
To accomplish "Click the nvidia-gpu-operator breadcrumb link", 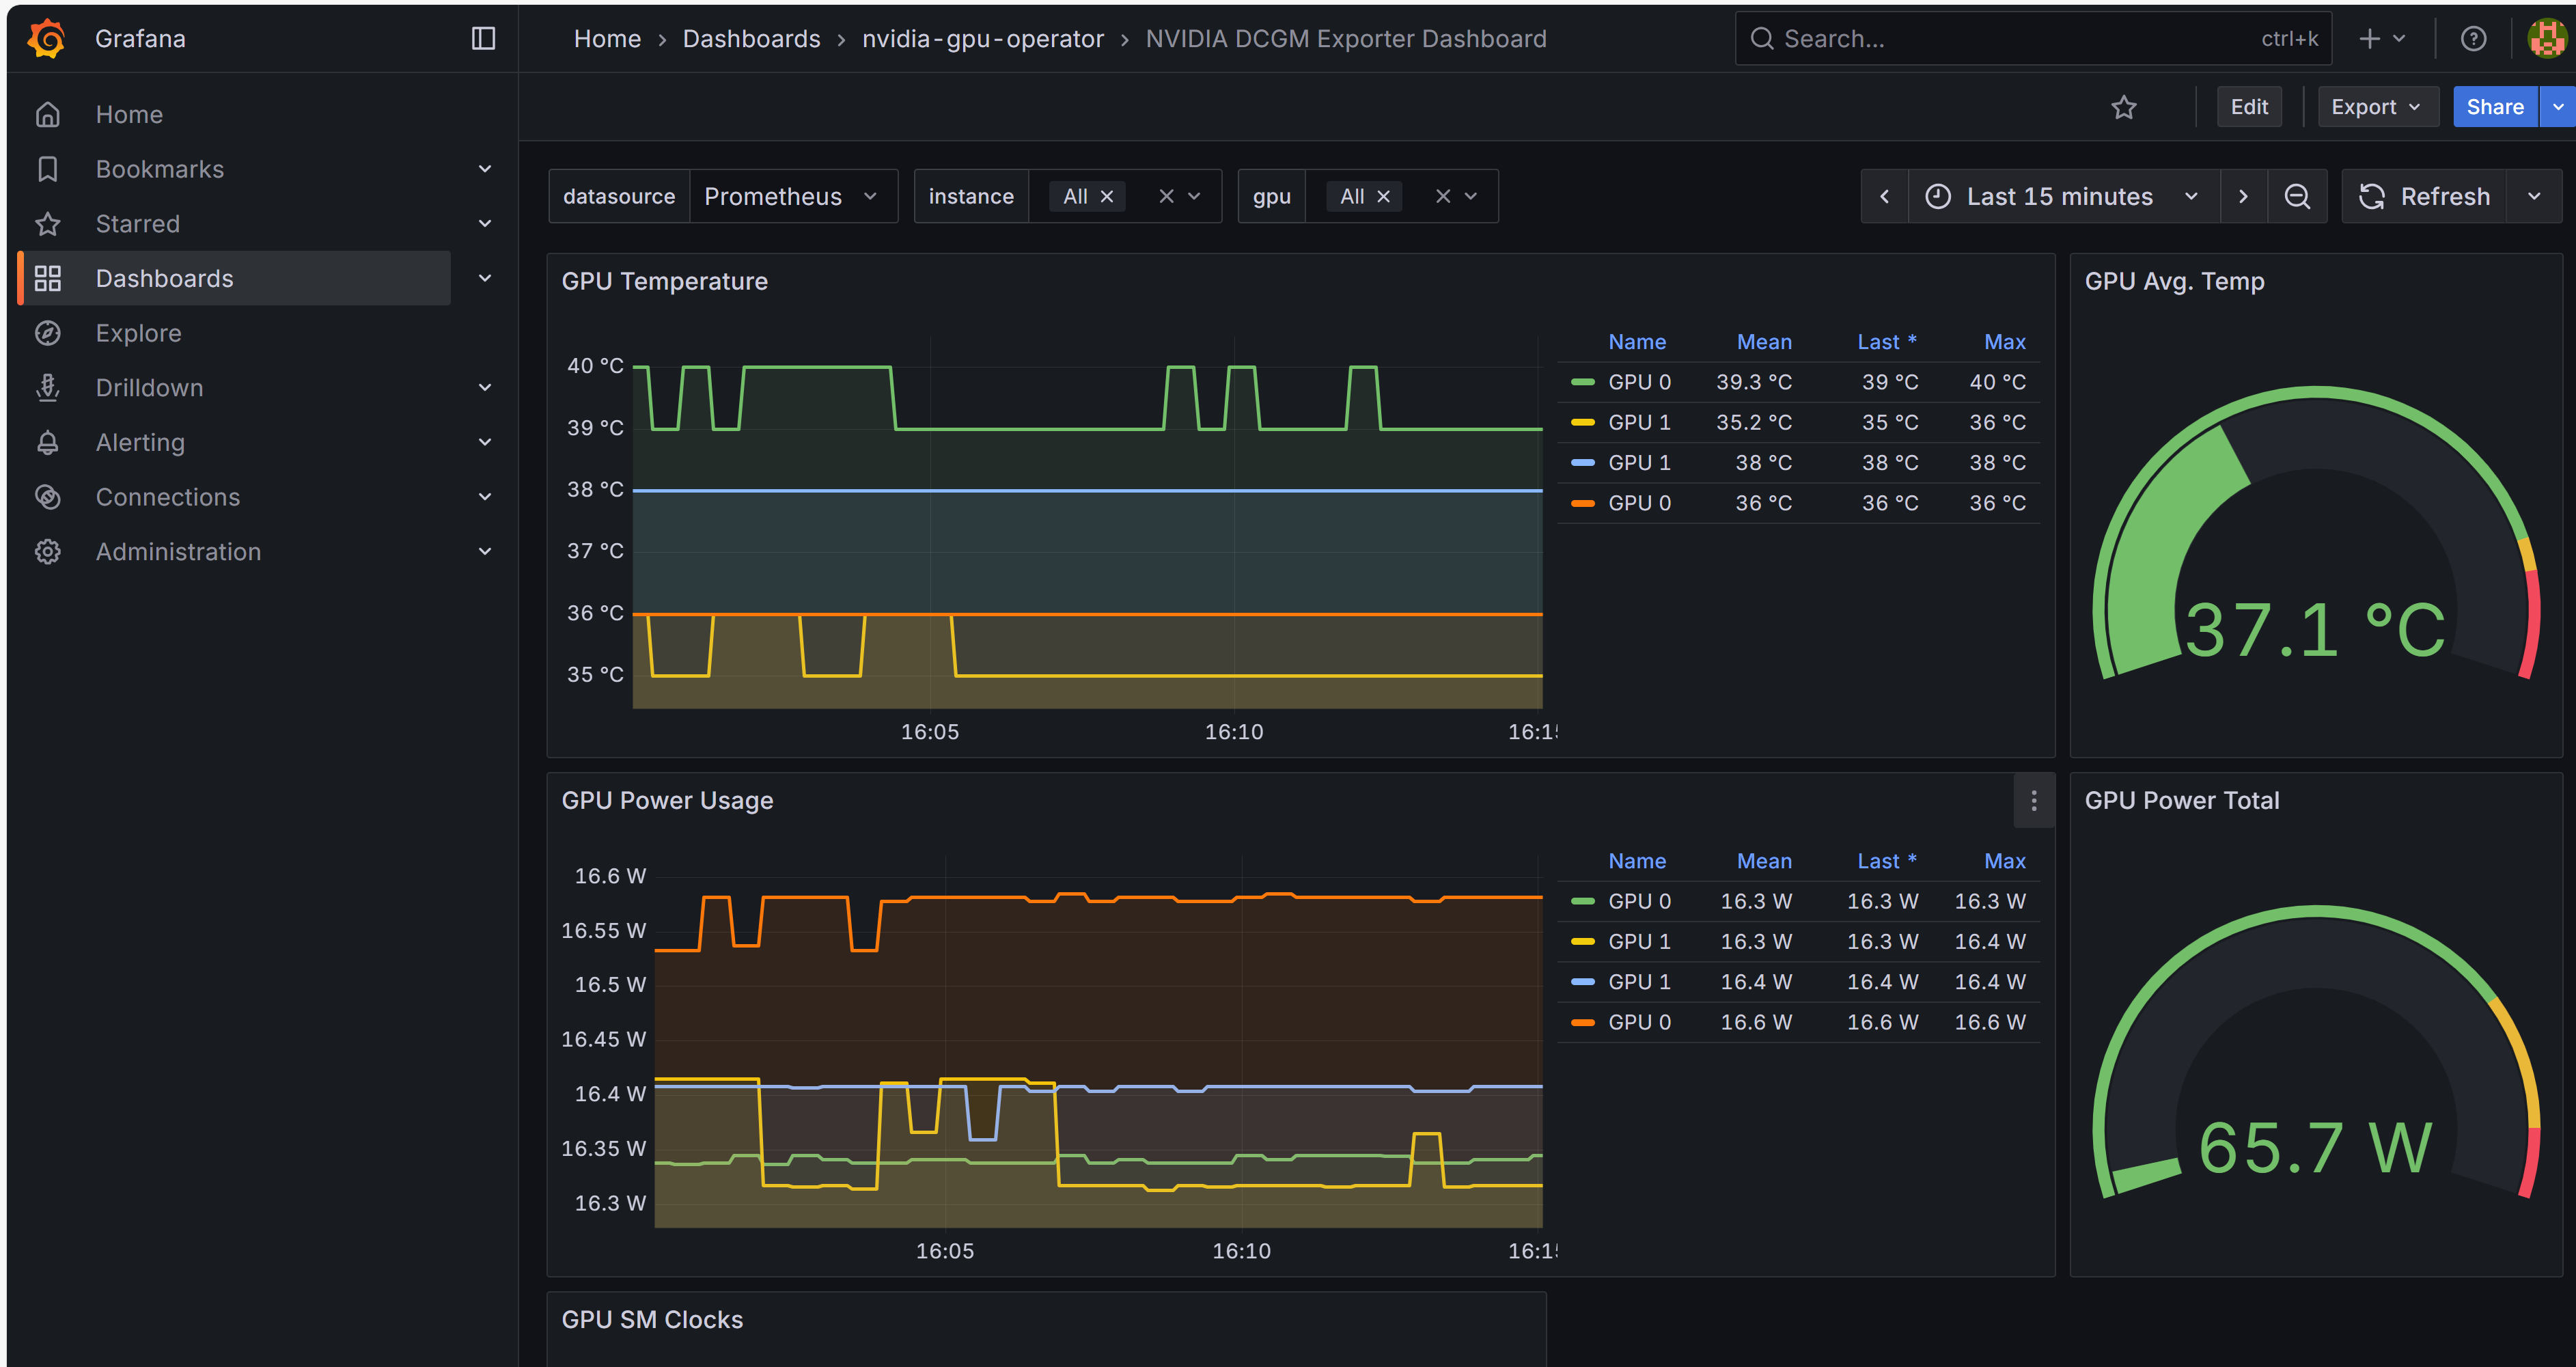I will pyautogui.click(x=982, y=39).
